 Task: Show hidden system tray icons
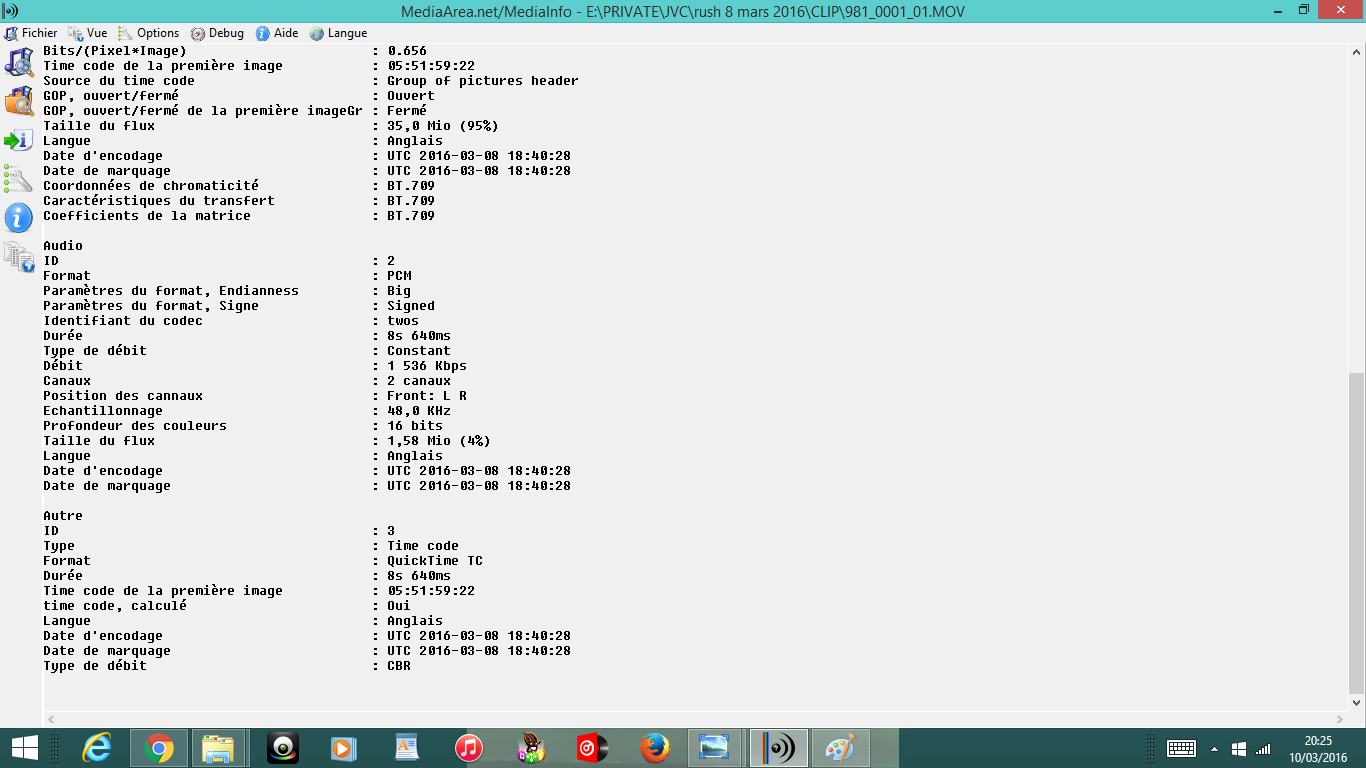1214,748
